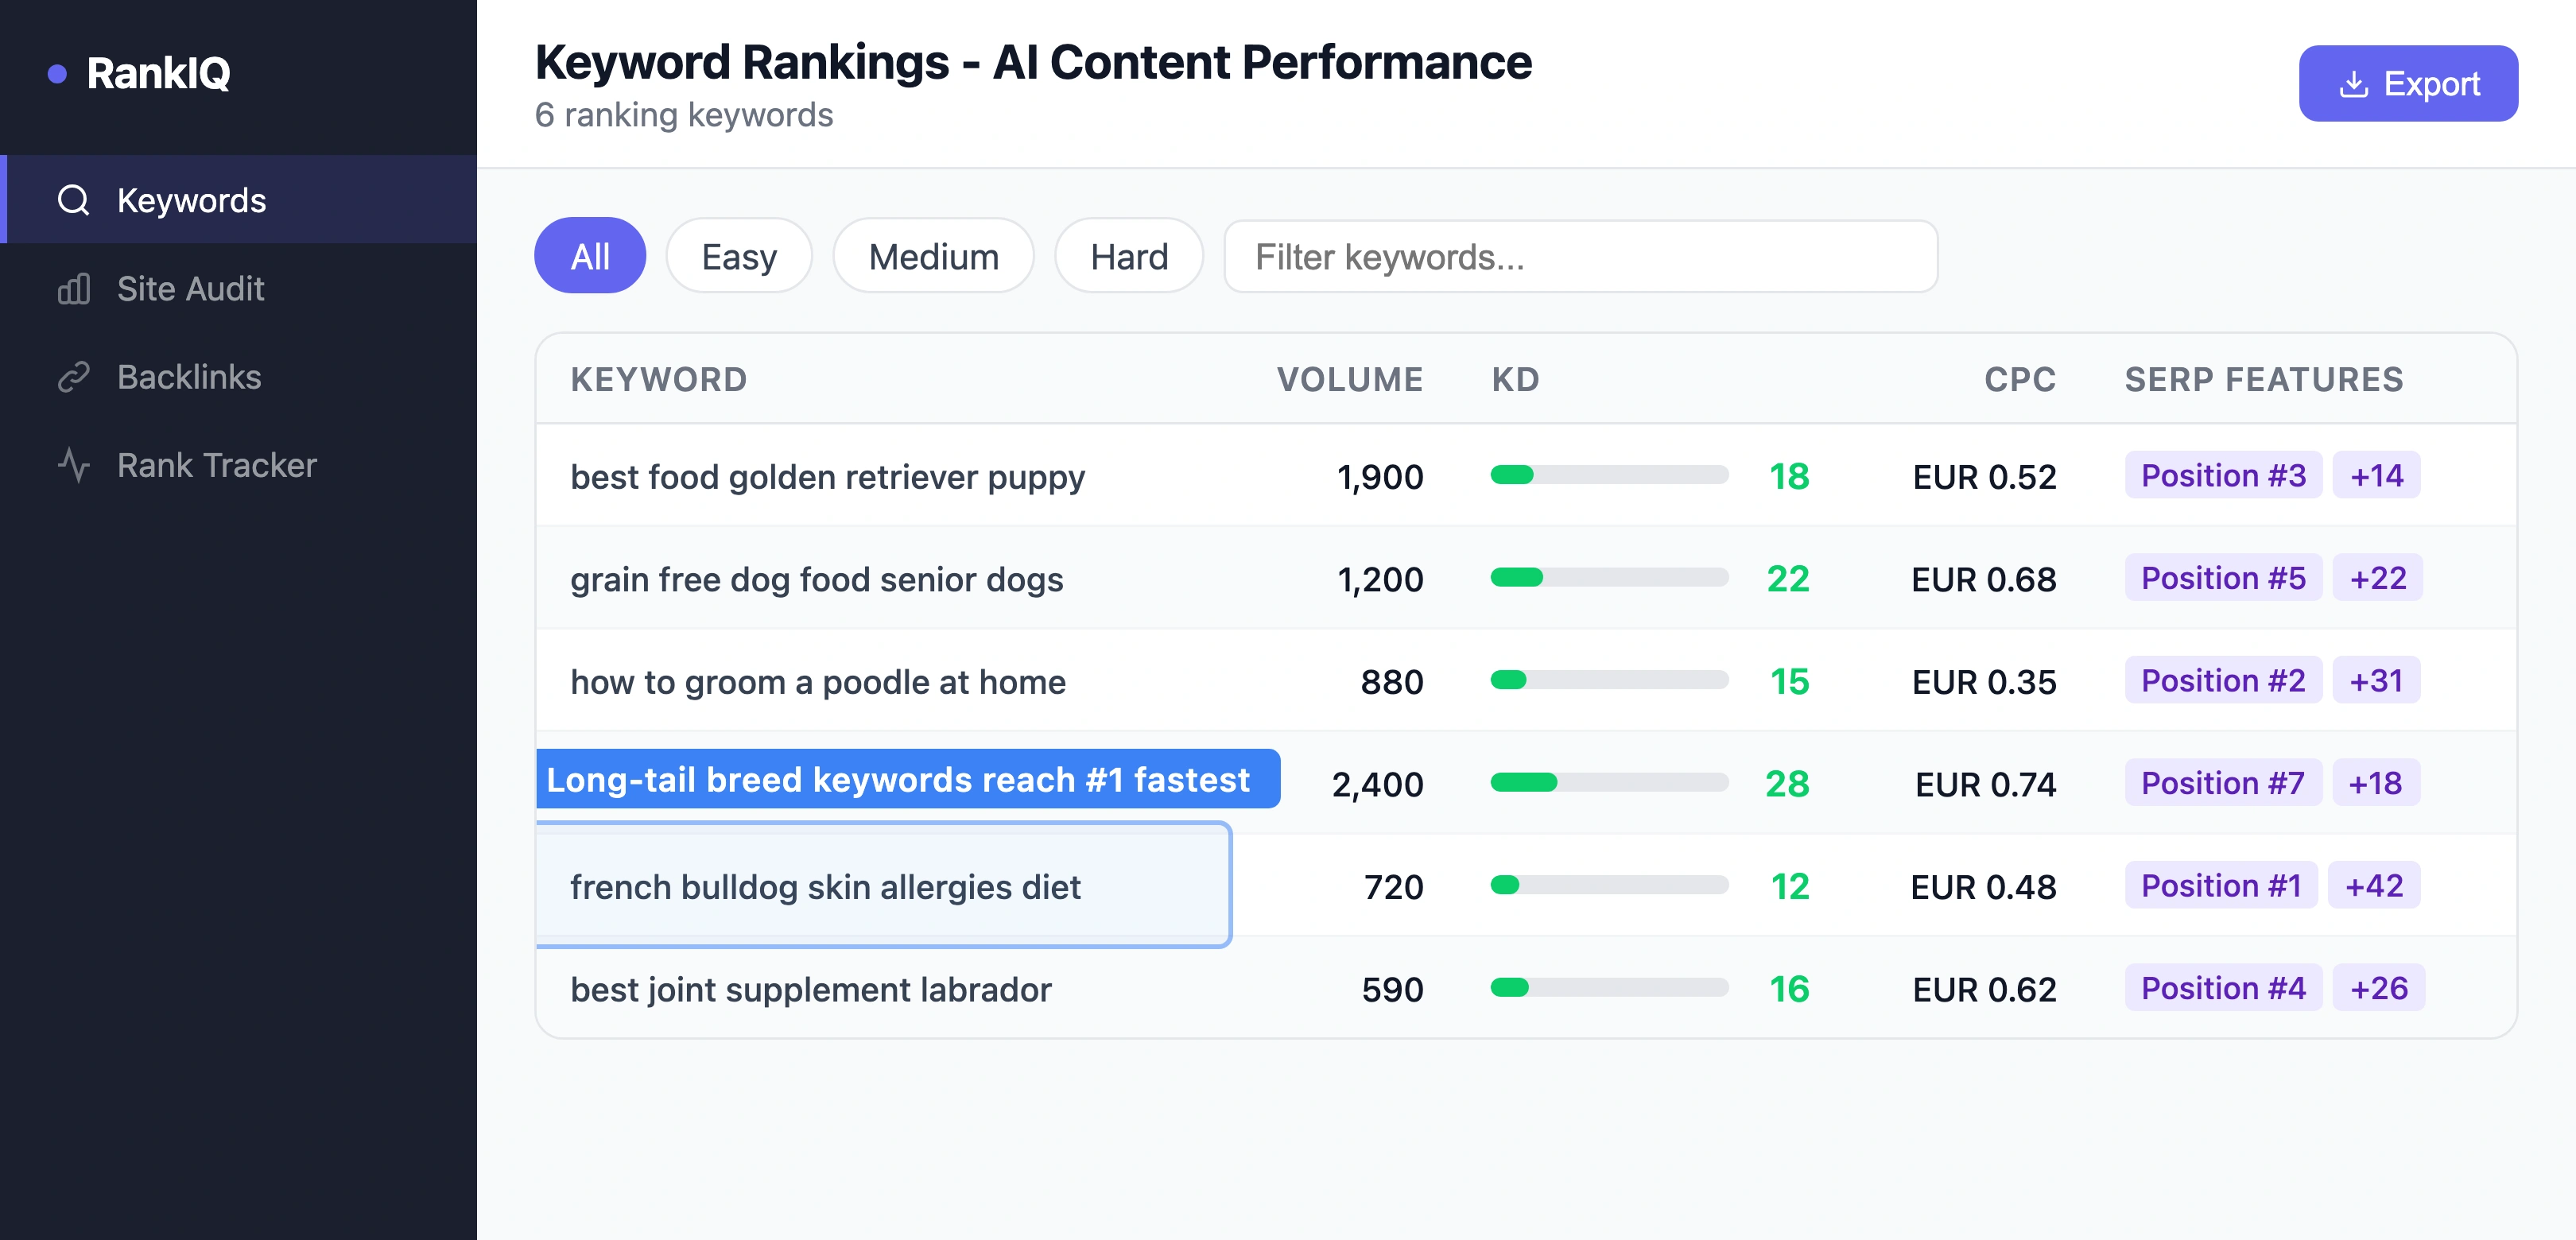This screenshot has height=1240, width=2576.
Task: Enable the Easy difficulty filter
Action: (x=738, y=256)
